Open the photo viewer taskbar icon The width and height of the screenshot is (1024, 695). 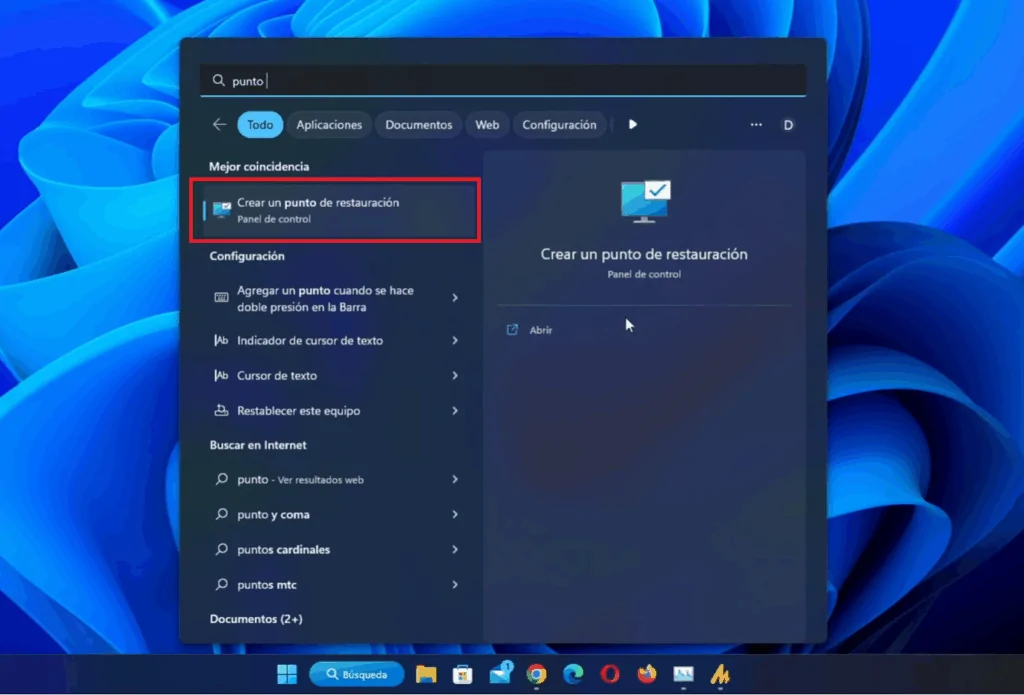[683, 674]
